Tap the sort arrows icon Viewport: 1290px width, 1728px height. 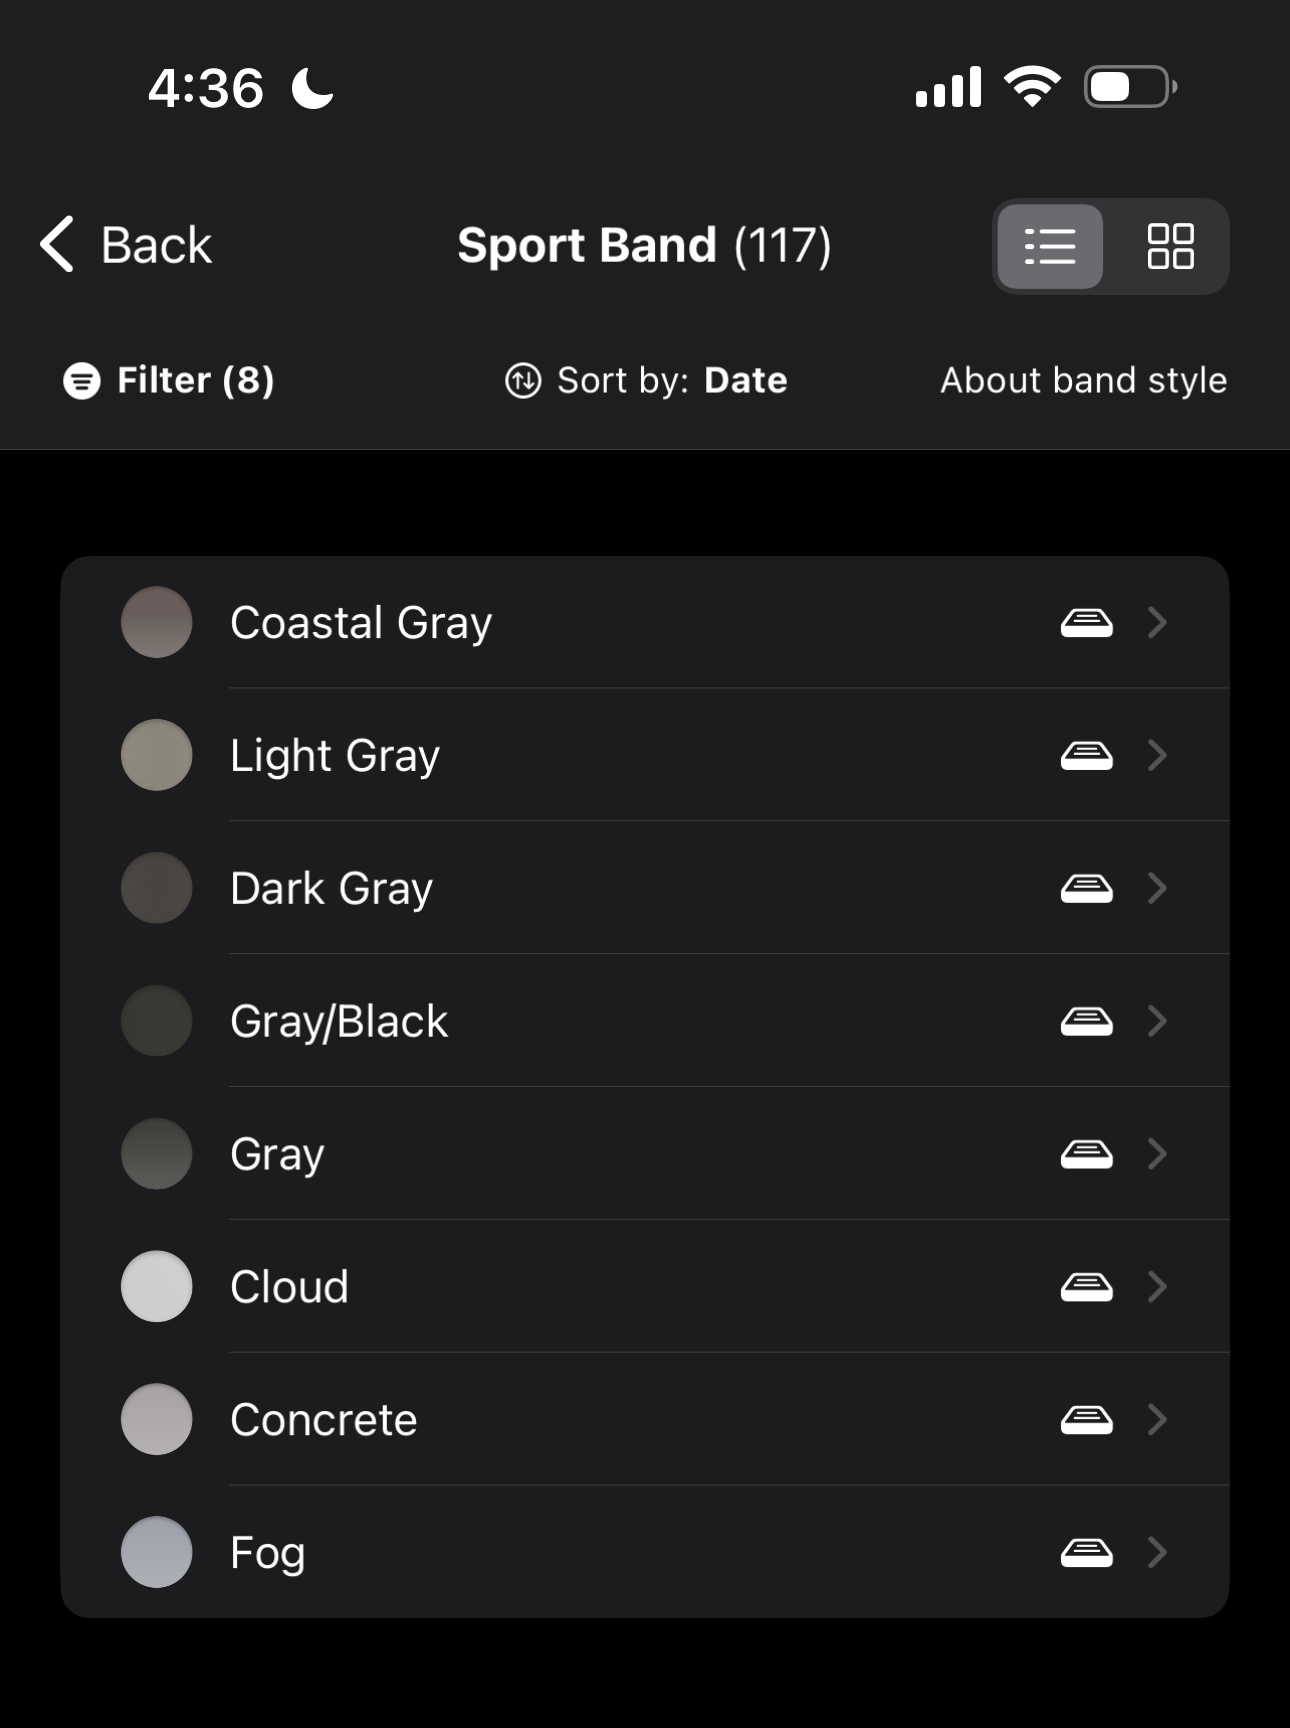click(x=523, y=381)
